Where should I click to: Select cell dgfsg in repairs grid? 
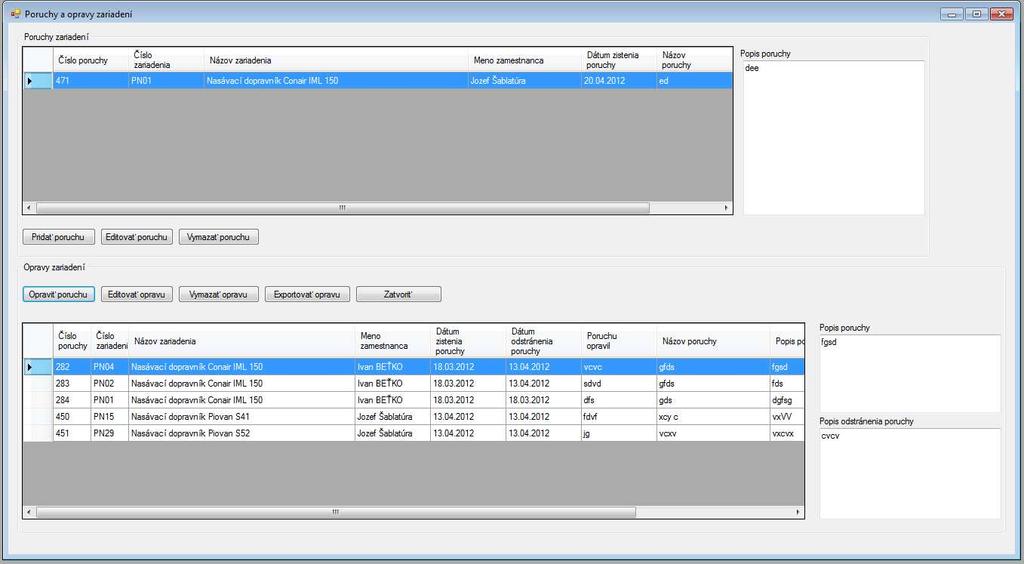pyautogui.click(x=787, y=400)
